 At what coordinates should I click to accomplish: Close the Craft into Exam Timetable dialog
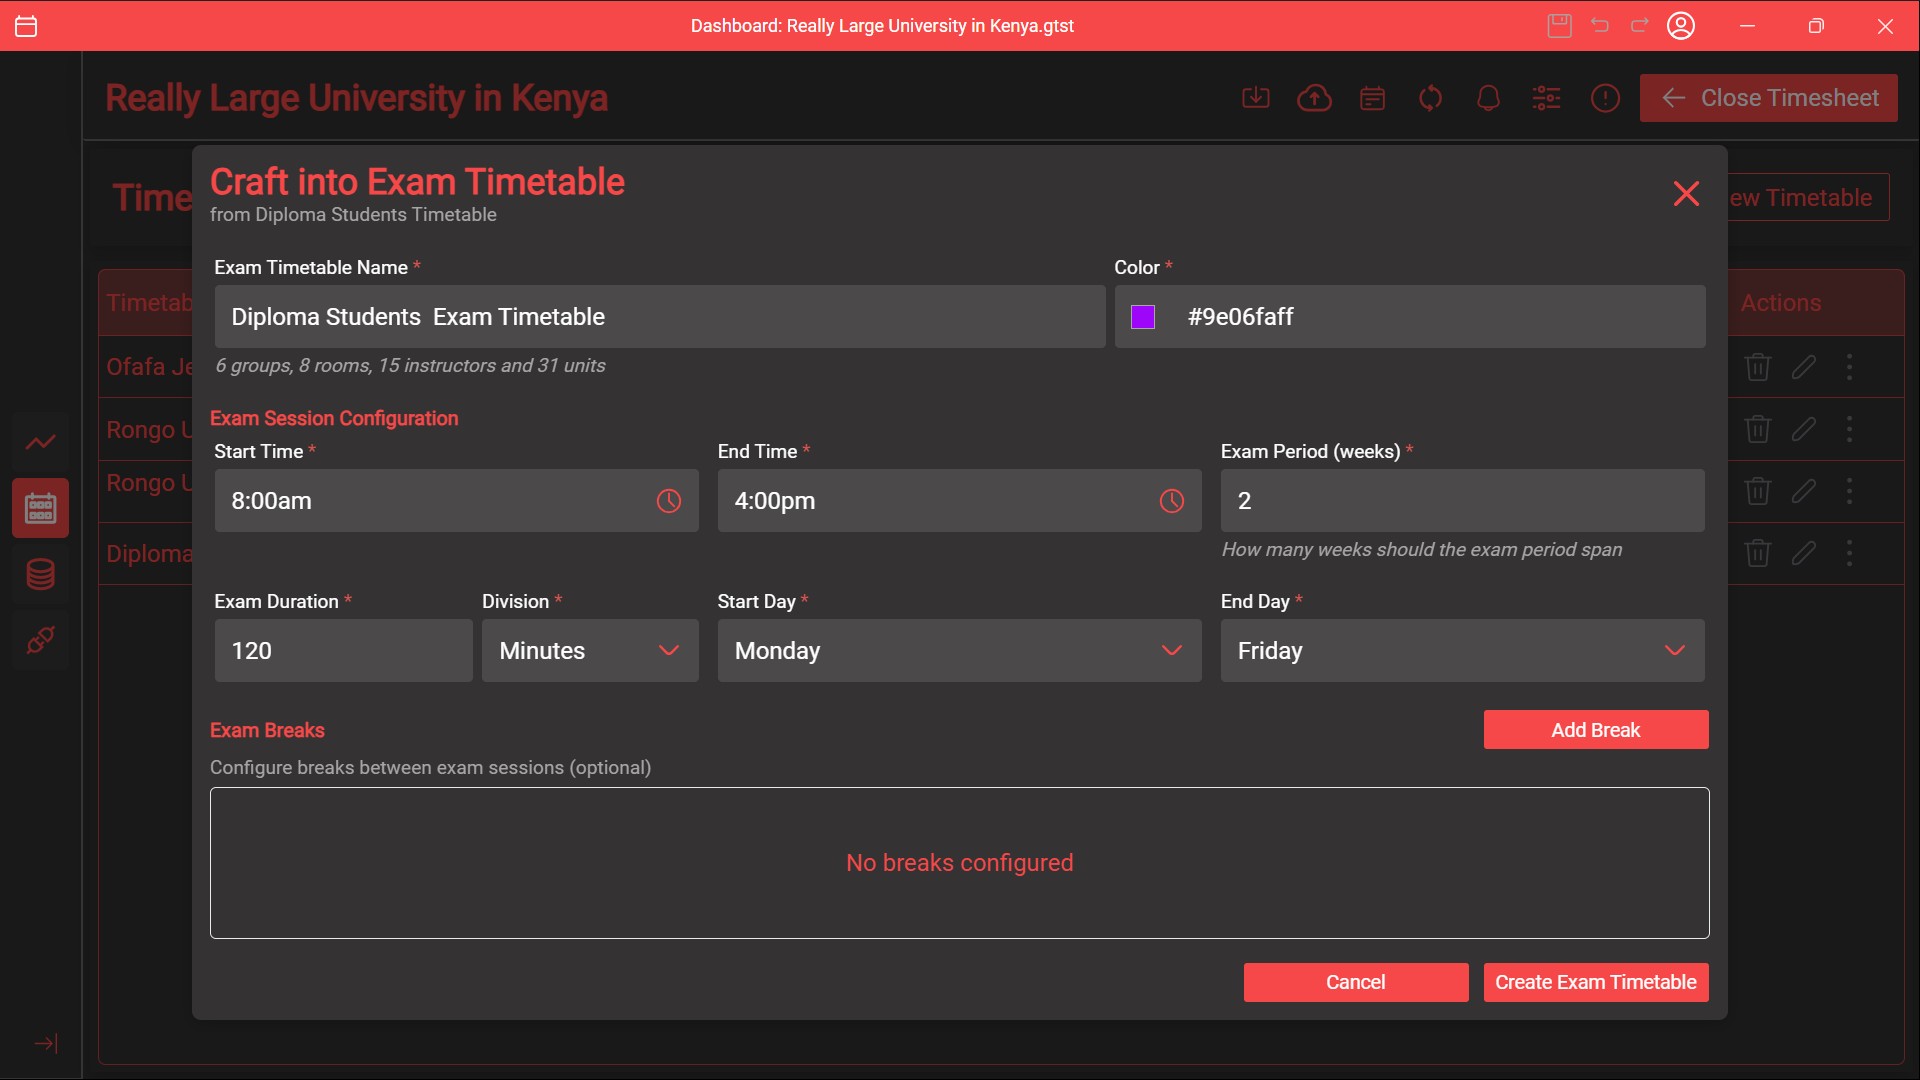pos(1686,194)
